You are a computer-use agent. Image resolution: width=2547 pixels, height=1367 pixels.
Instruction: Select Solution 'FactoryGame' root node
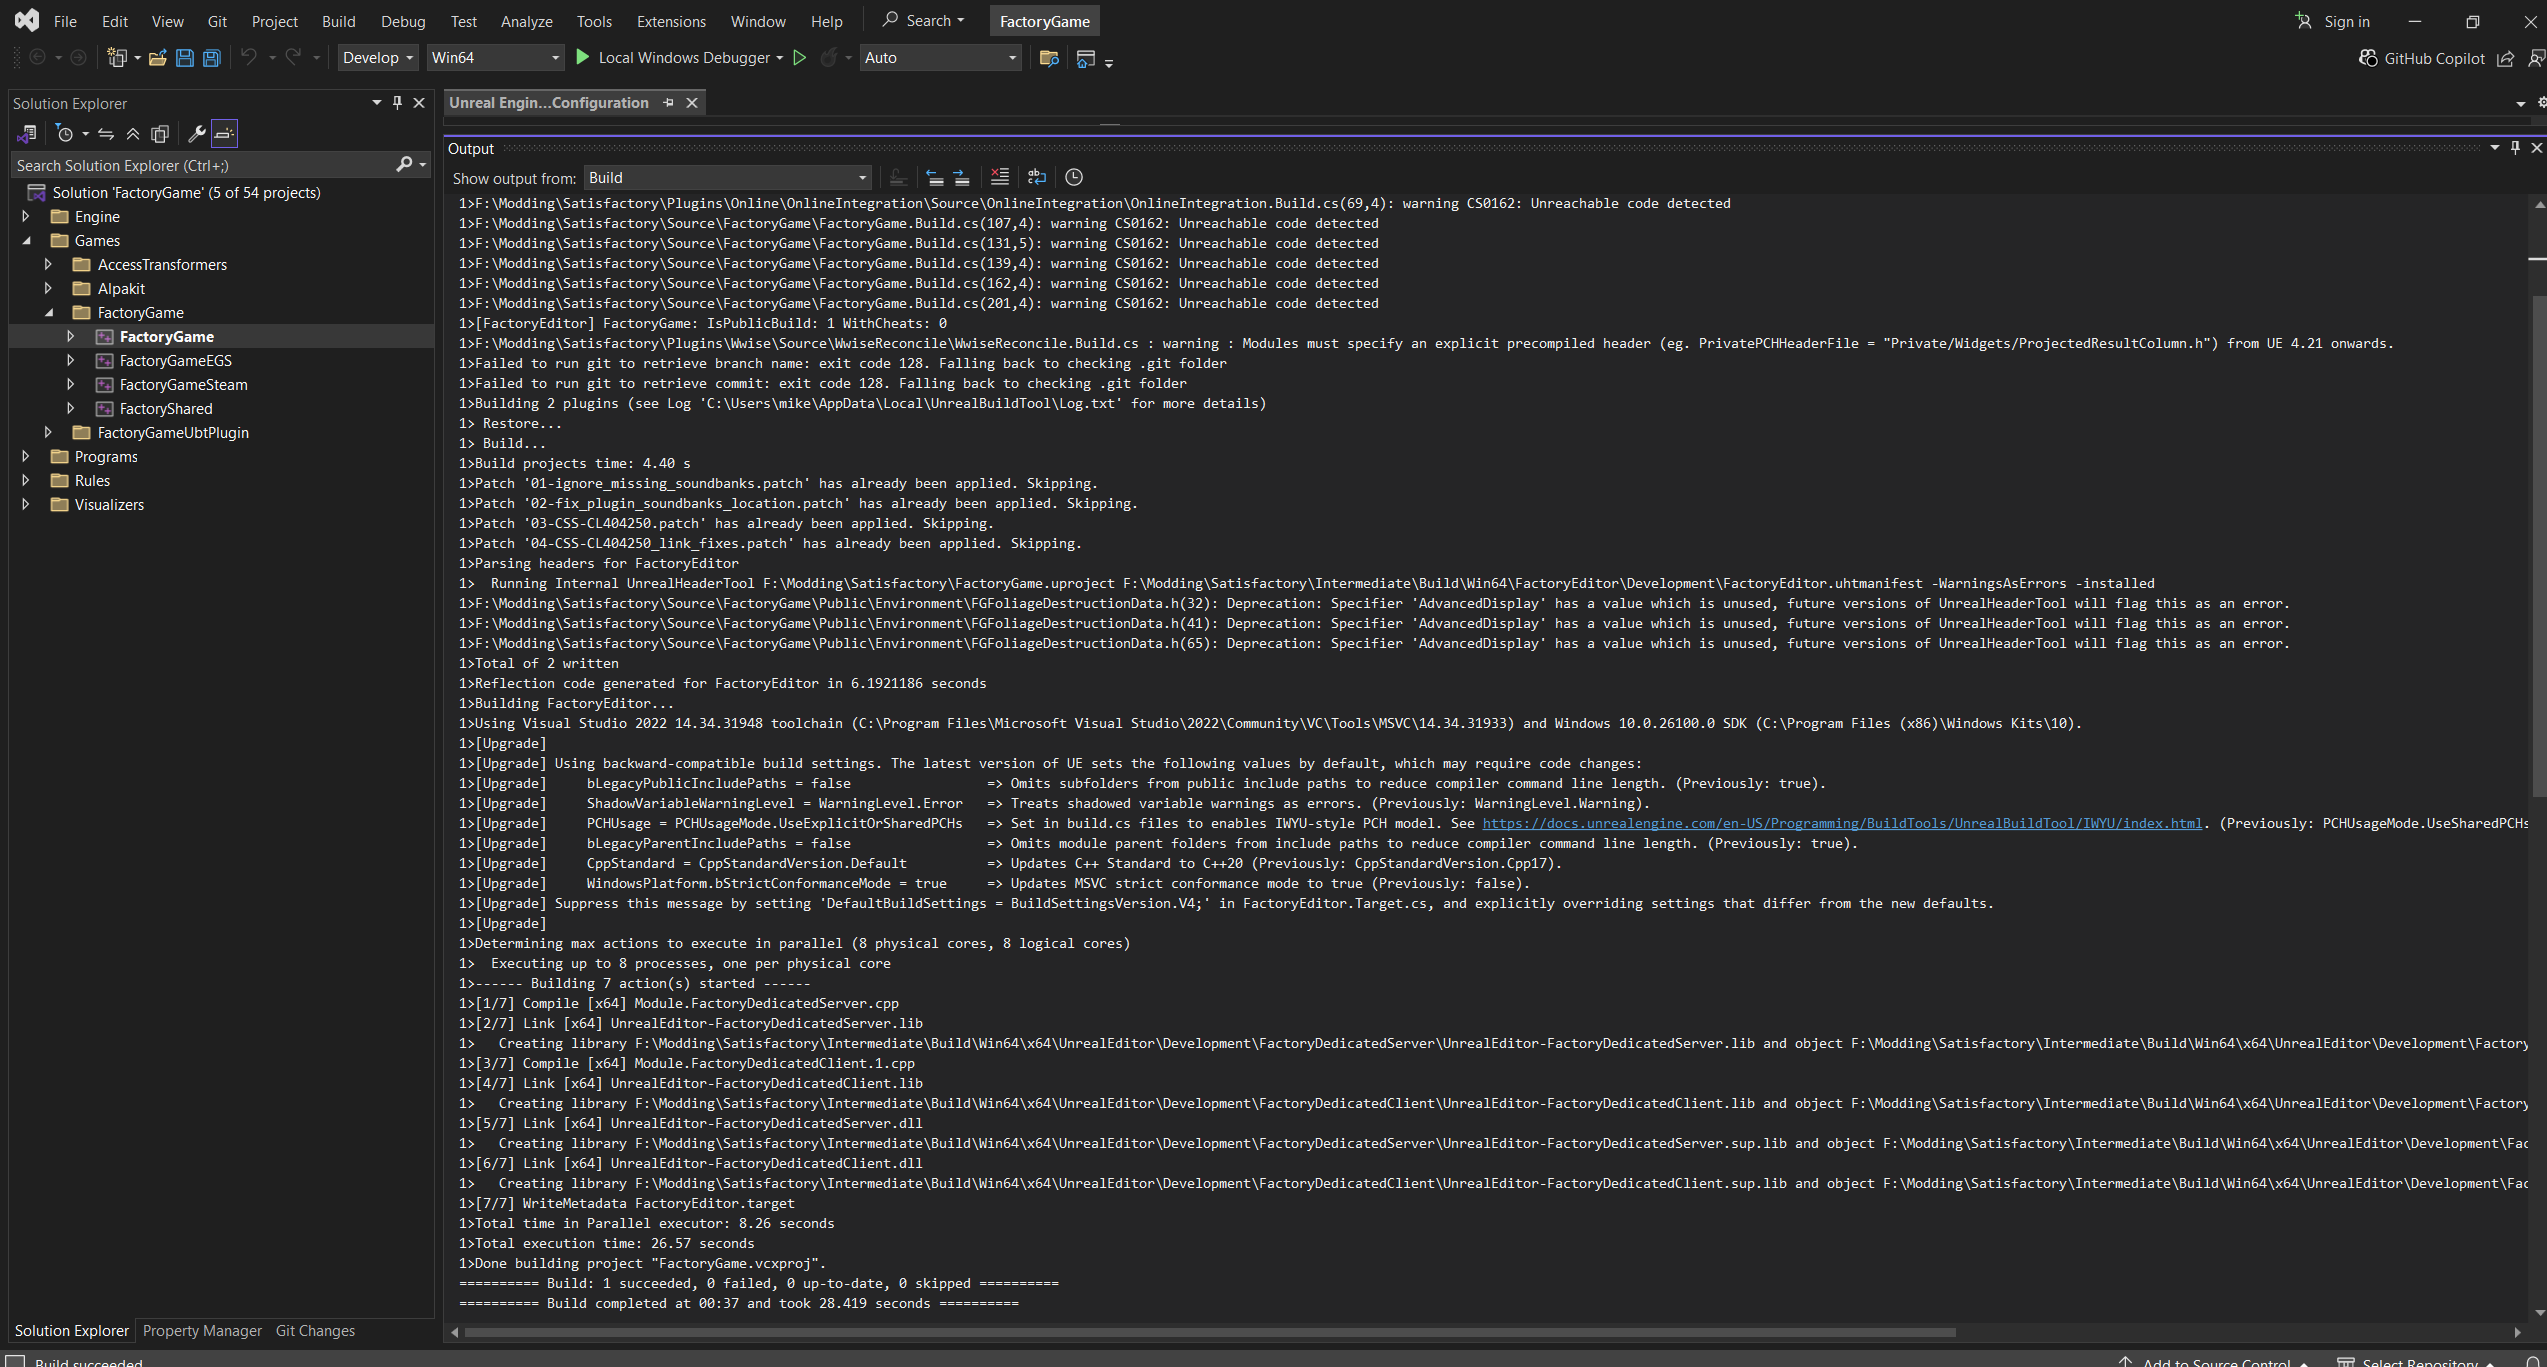point(186,192)
